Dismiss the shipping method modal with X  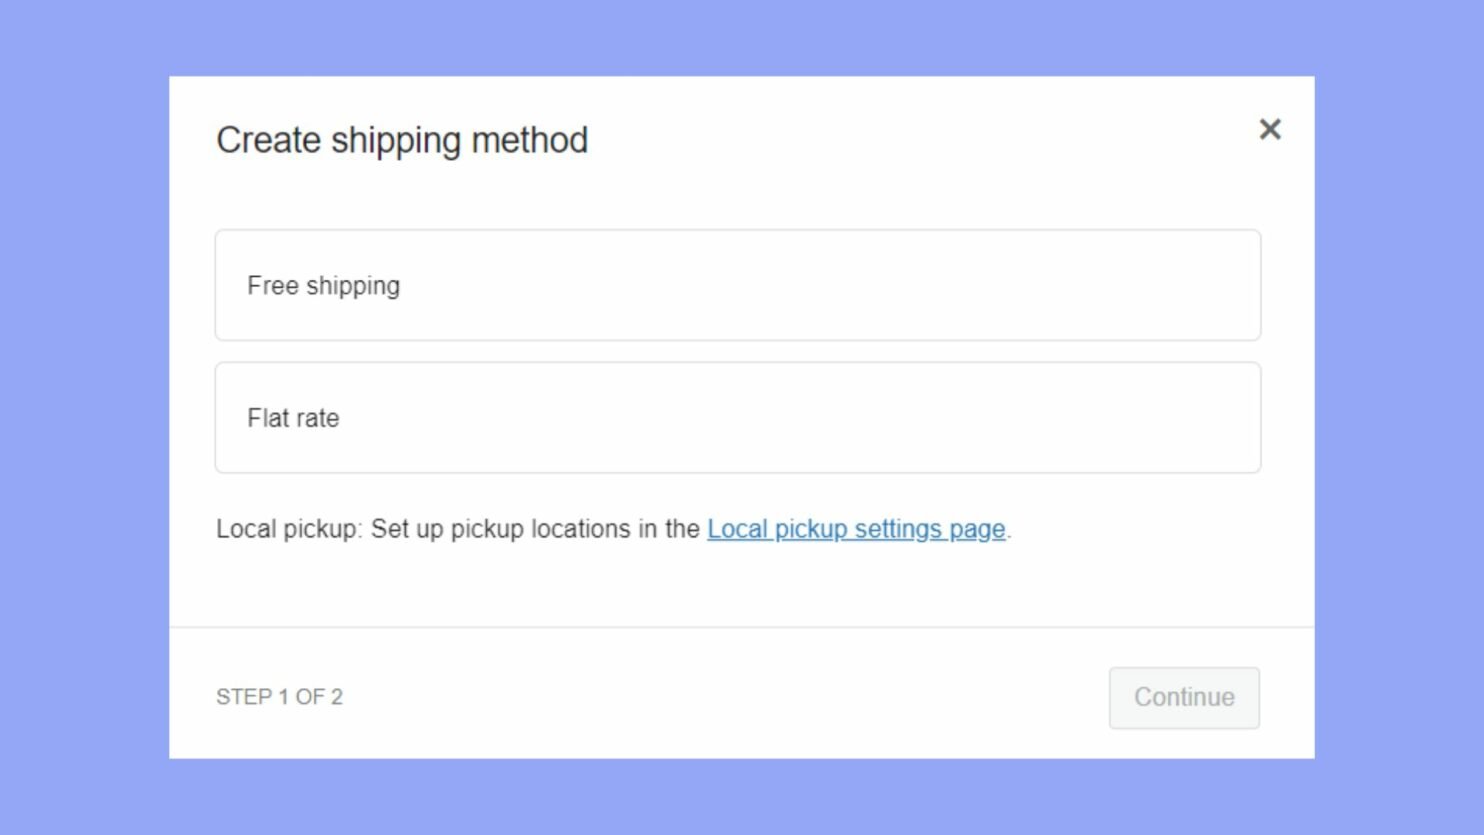click(x=1270, y=130)
